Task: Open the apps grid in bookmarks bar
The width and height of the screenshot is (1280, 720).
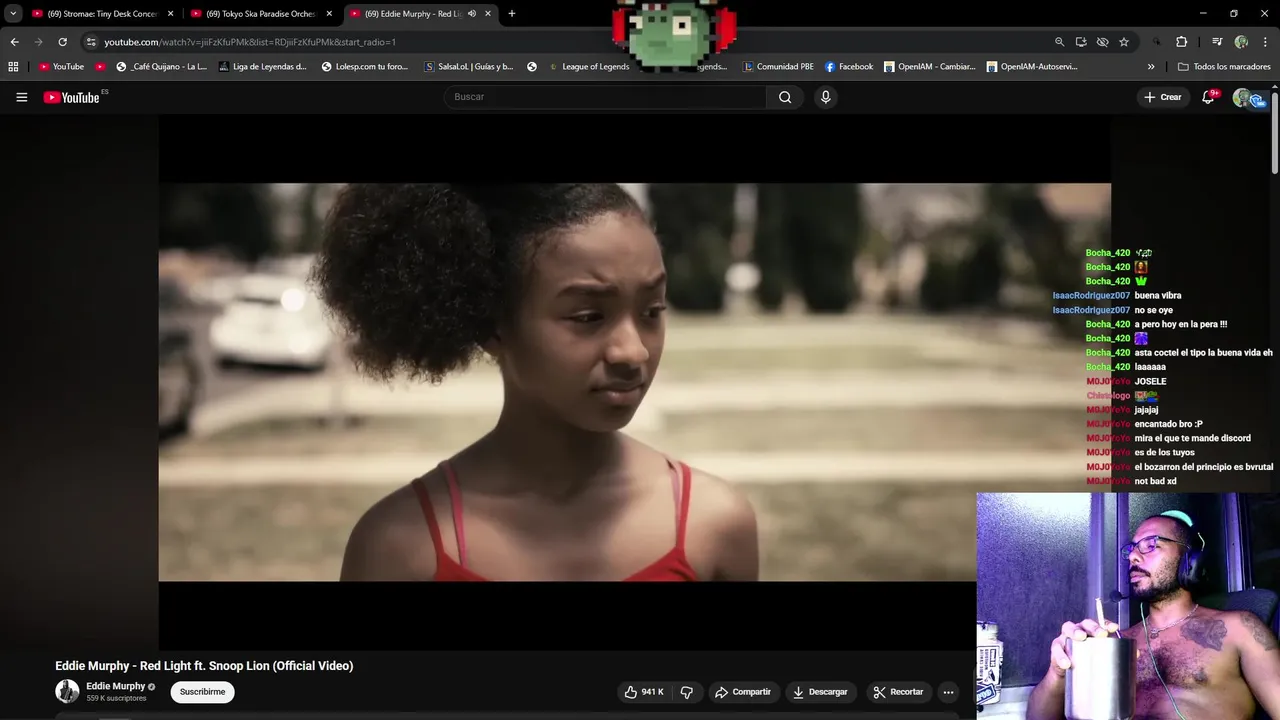Action: point(13,67)
